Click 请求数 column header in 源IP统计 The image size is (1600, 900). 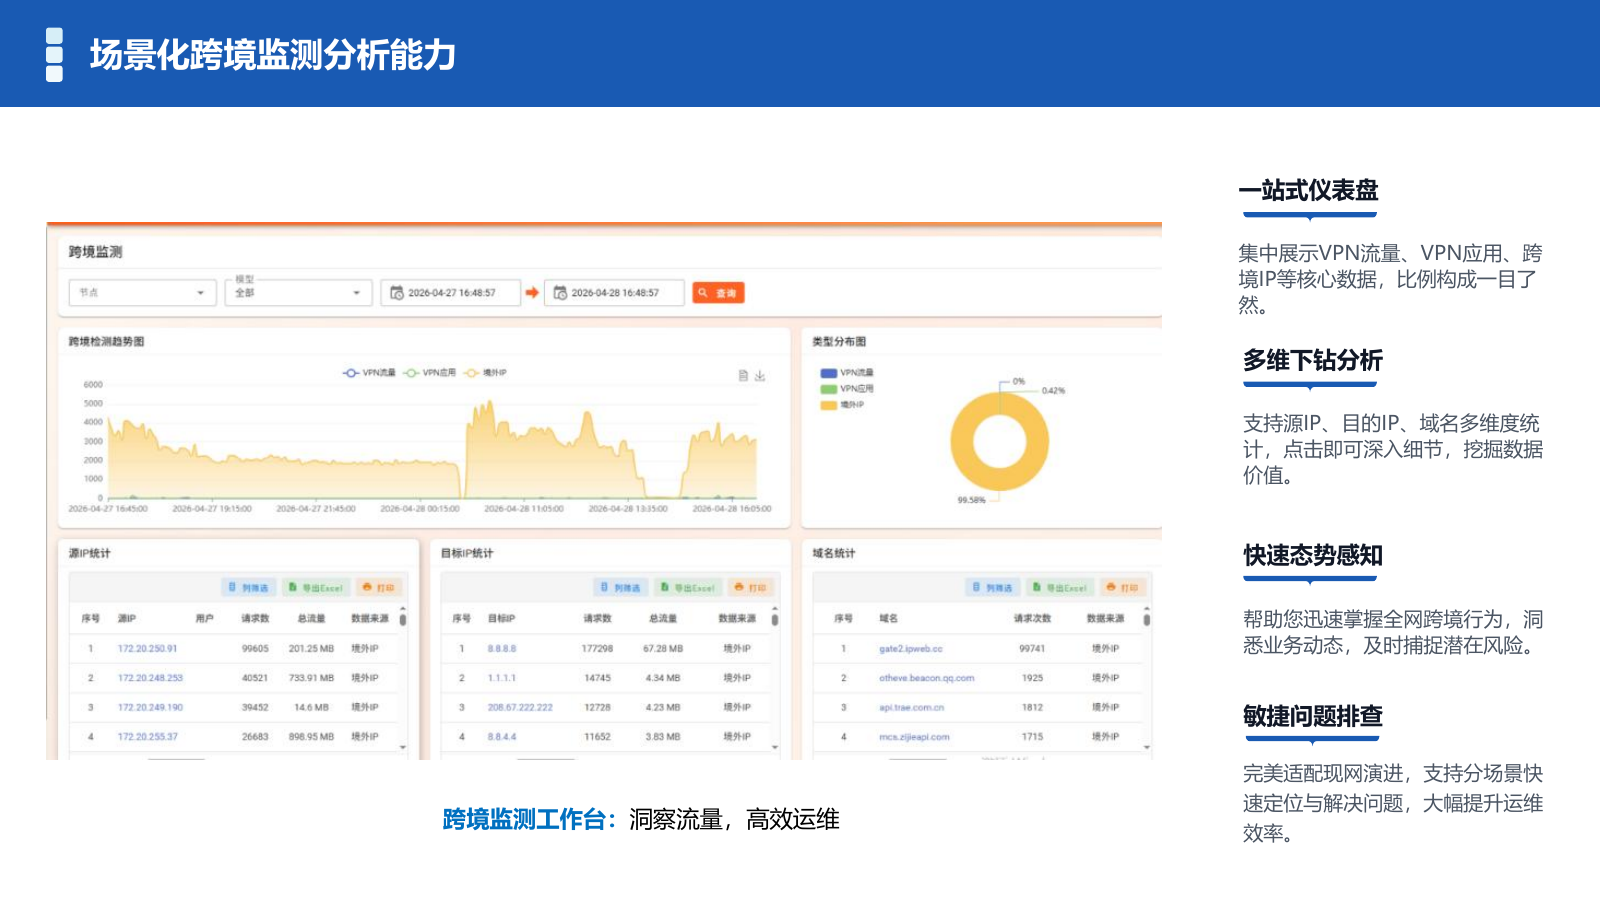tap(255, 619)
